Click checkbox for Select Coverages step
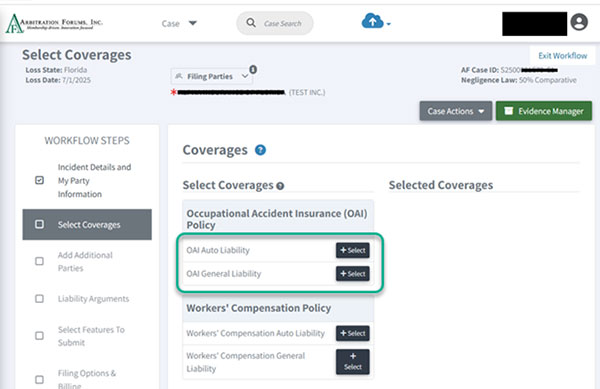Screen dimensions: 600x389 tap(39, 224)
